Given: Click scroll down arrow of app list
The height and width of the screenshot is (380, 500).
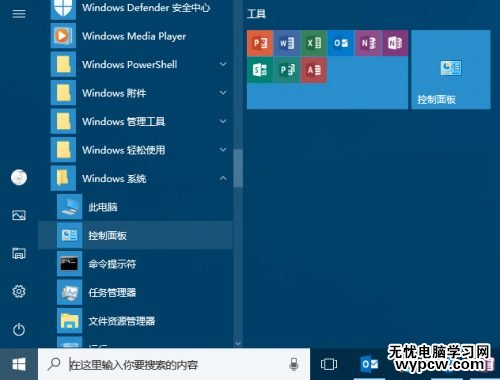Looking at the screenshot, I should coord(238,343).
